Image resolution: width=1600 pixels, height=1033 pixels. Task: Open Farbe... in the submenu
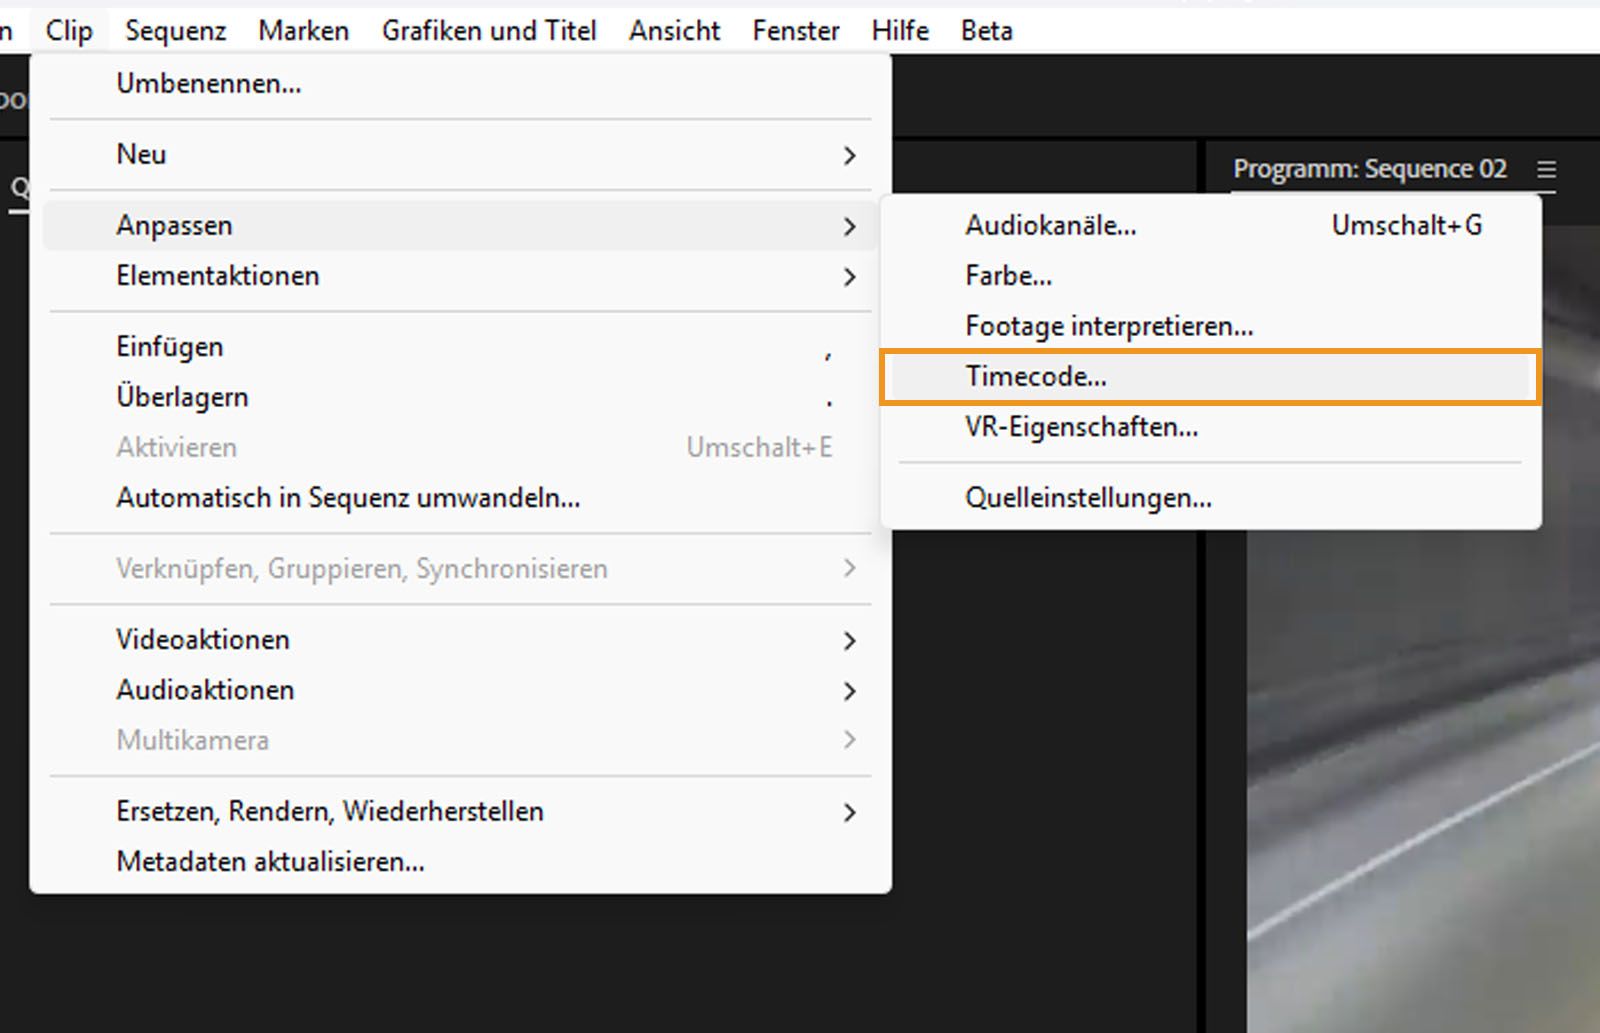tap(1007, 275)
